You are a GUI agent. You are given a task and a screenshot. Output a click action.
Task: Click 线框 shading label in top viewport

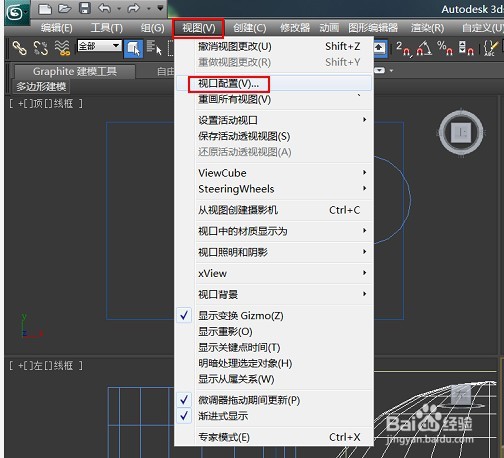tap(63, 104)
